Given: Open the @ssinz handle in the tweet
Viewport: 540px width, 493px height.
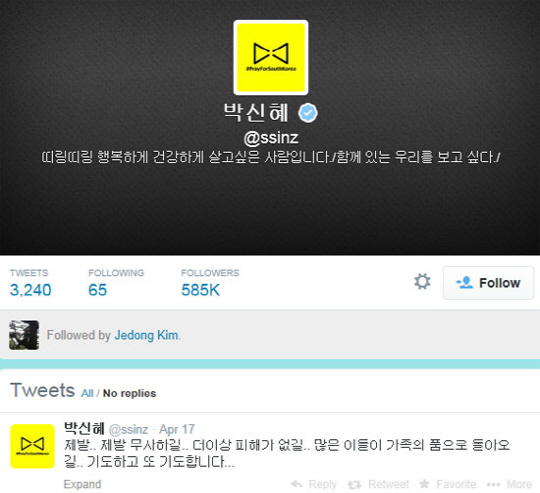Looking at the screenshot, I should [x=128, y=429].
